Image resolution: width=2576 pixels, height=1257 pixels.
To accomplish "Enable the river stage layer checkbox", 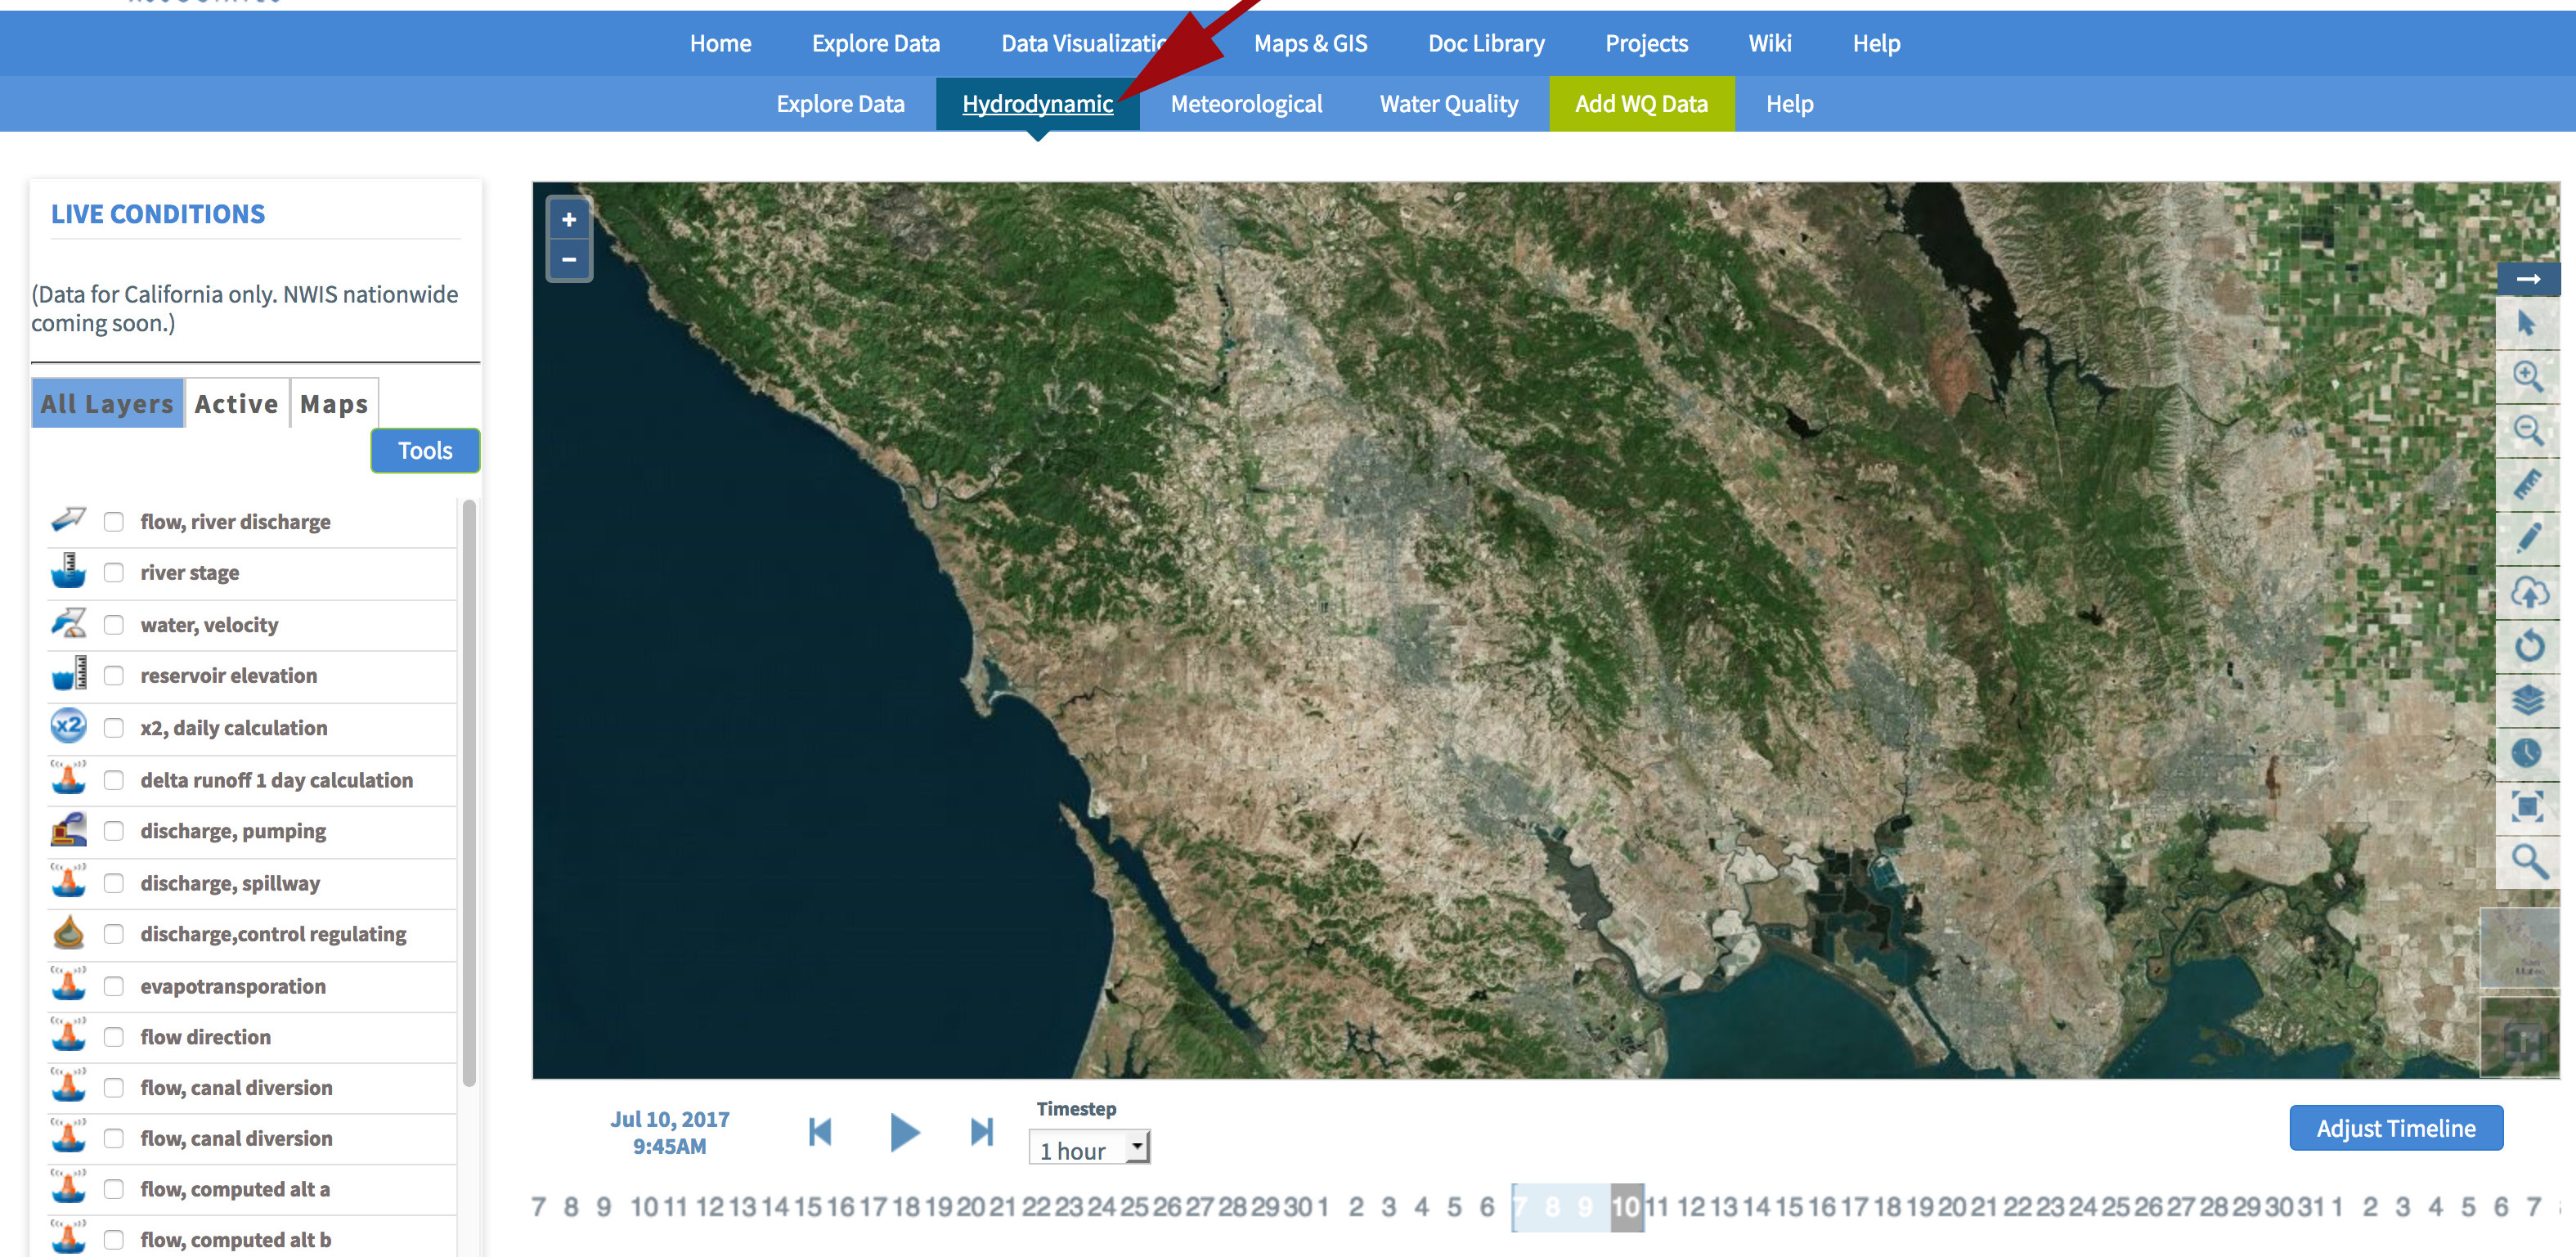I will click(114, 573).
